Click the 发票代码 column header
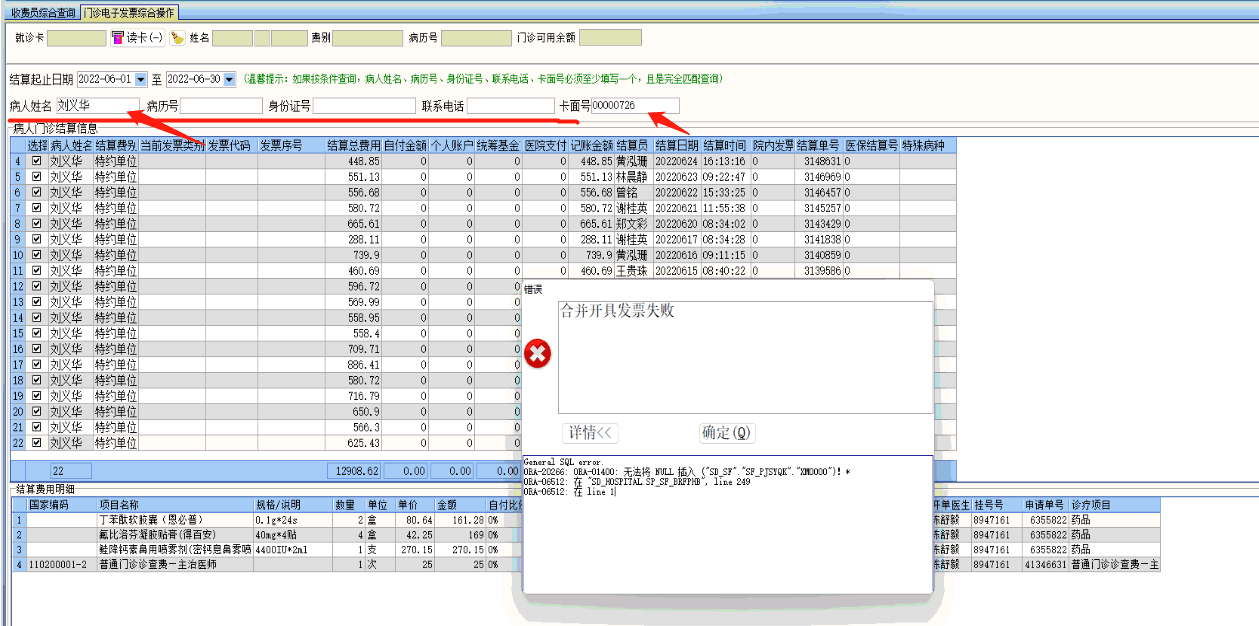 tap(231, 146)
